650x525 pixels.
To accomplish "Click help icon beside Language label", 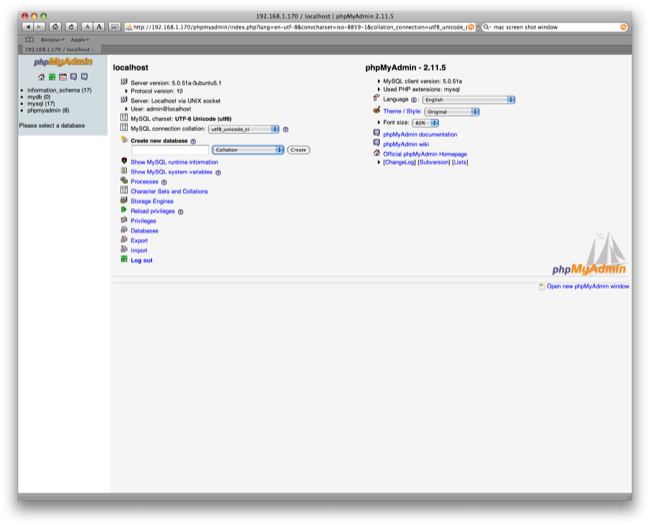I will [x=413, y=100].
